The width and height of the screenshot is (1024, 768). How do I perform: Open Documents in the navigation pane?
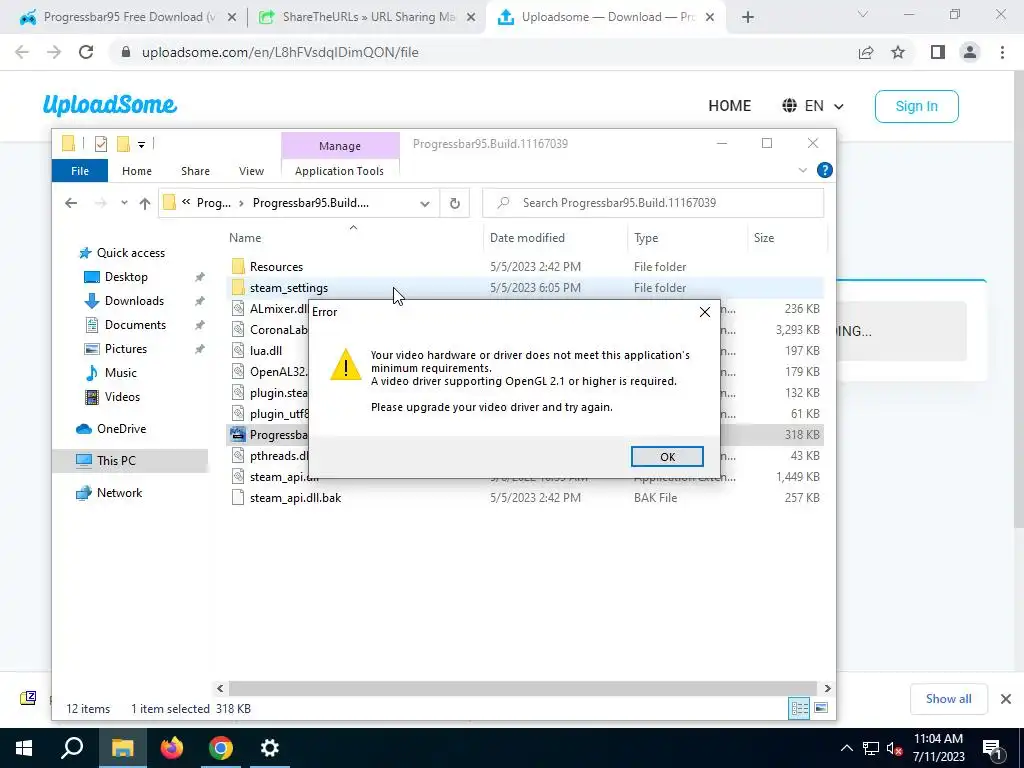(x=135, y=325)
